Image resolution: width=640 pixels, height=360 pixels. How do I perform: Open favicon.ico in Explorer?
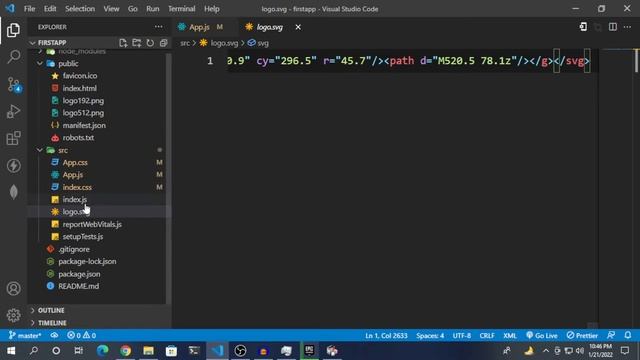[x=80, y=76]
